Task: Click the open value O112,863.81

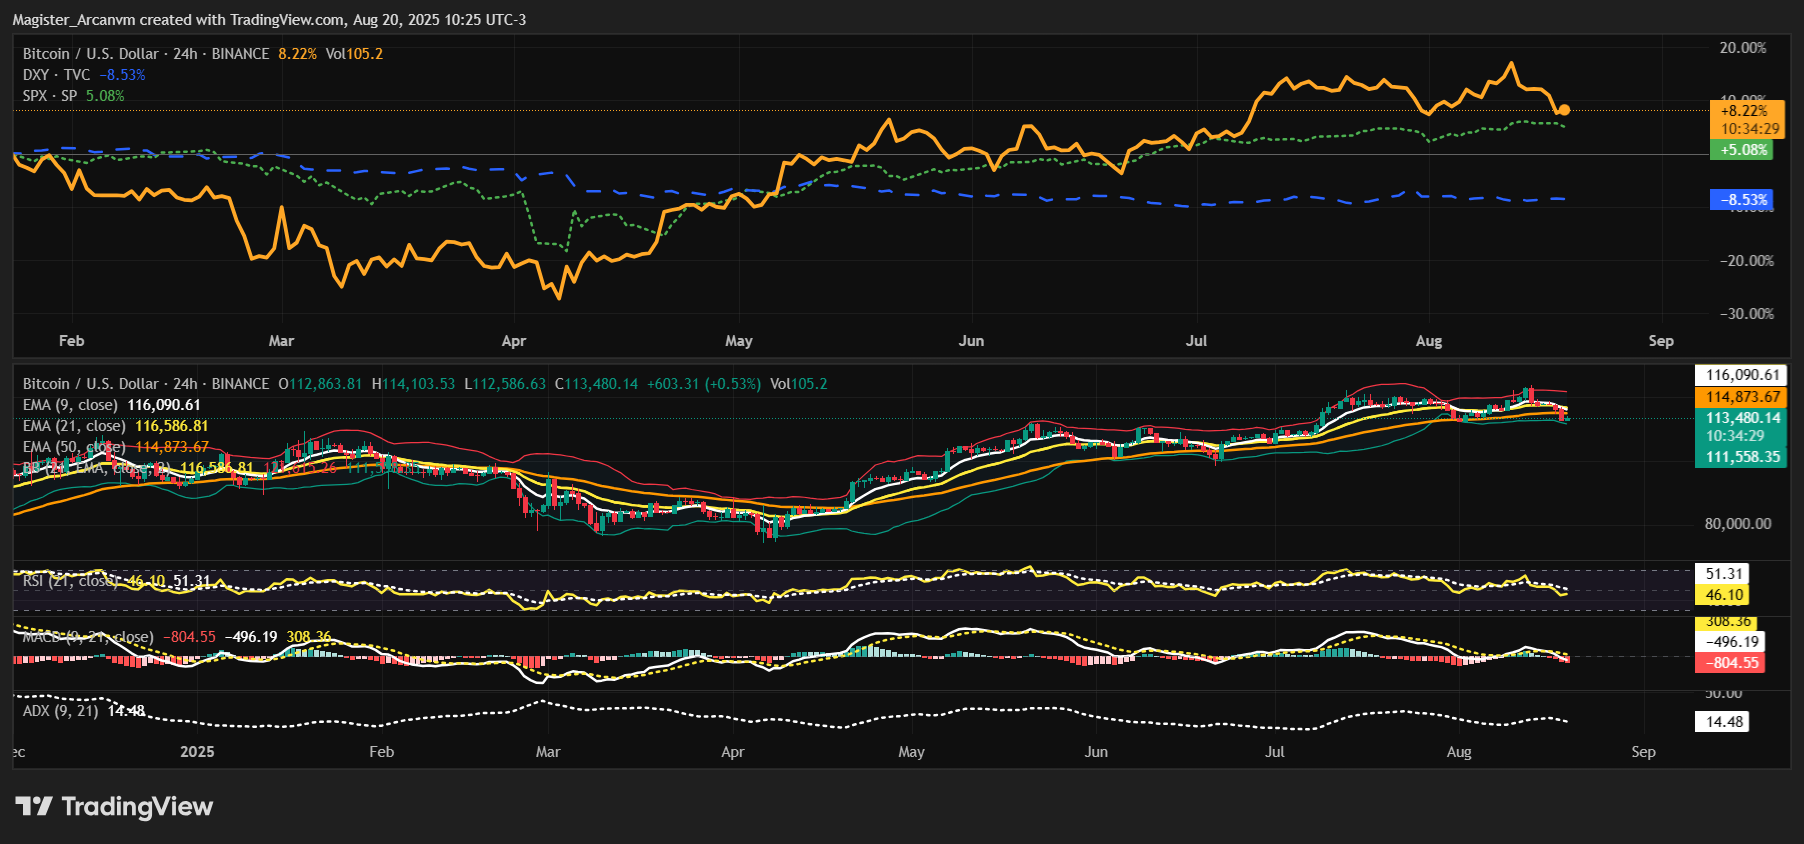Action: point(320,384)
